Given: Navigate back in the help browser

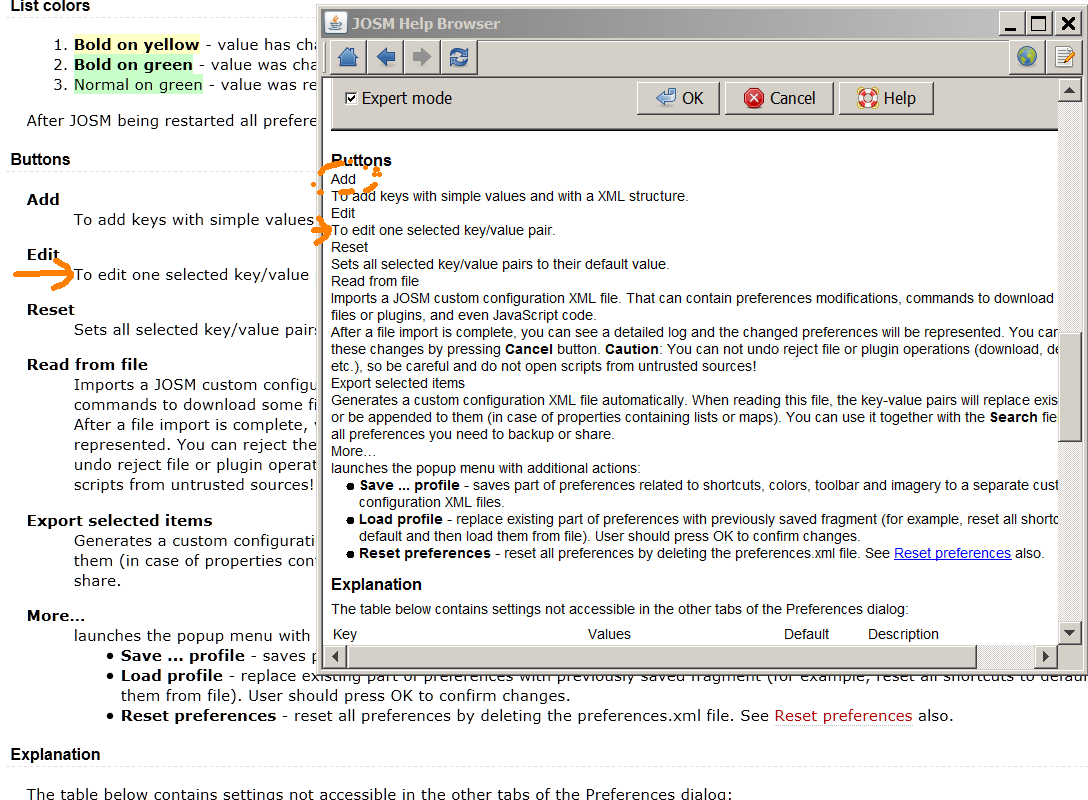Looking at the screenshot, I should click(x=386, y=57).
